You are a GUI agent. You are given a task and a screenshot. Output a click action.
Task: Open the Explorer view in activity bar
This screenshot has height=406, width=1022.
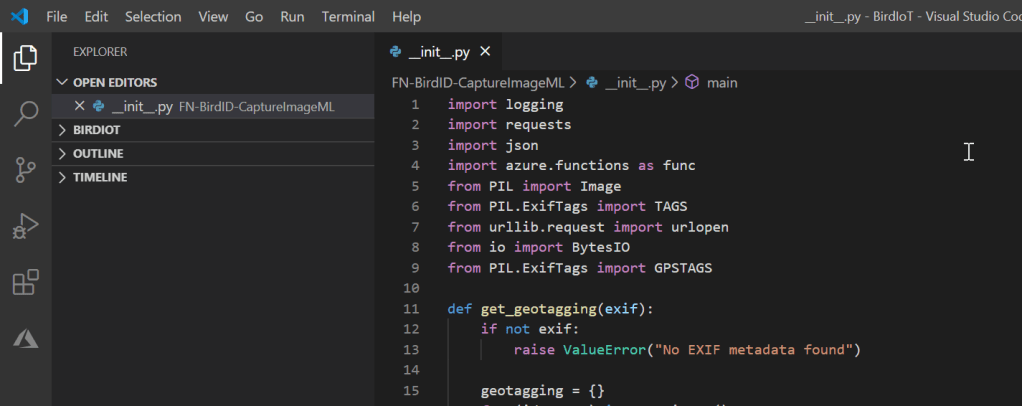pyautogui.click(x=25, y=59)
